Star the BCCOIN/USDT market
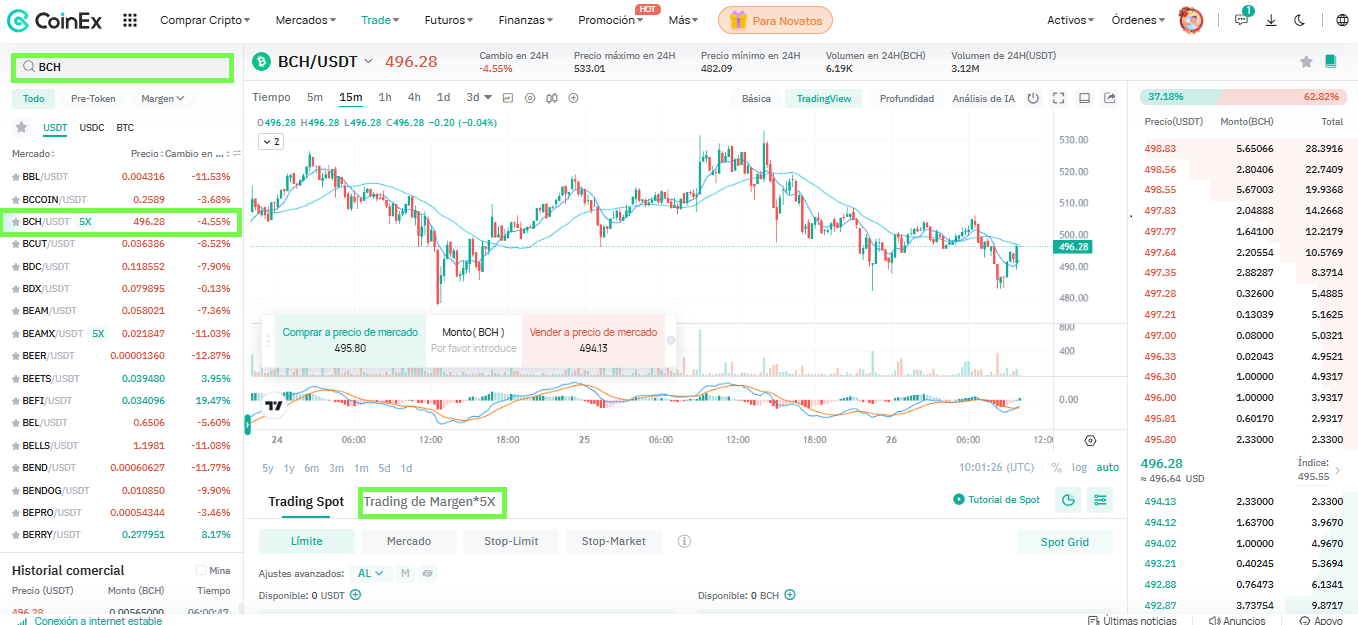The image size is (1358, 625). (x=15, y=199)
